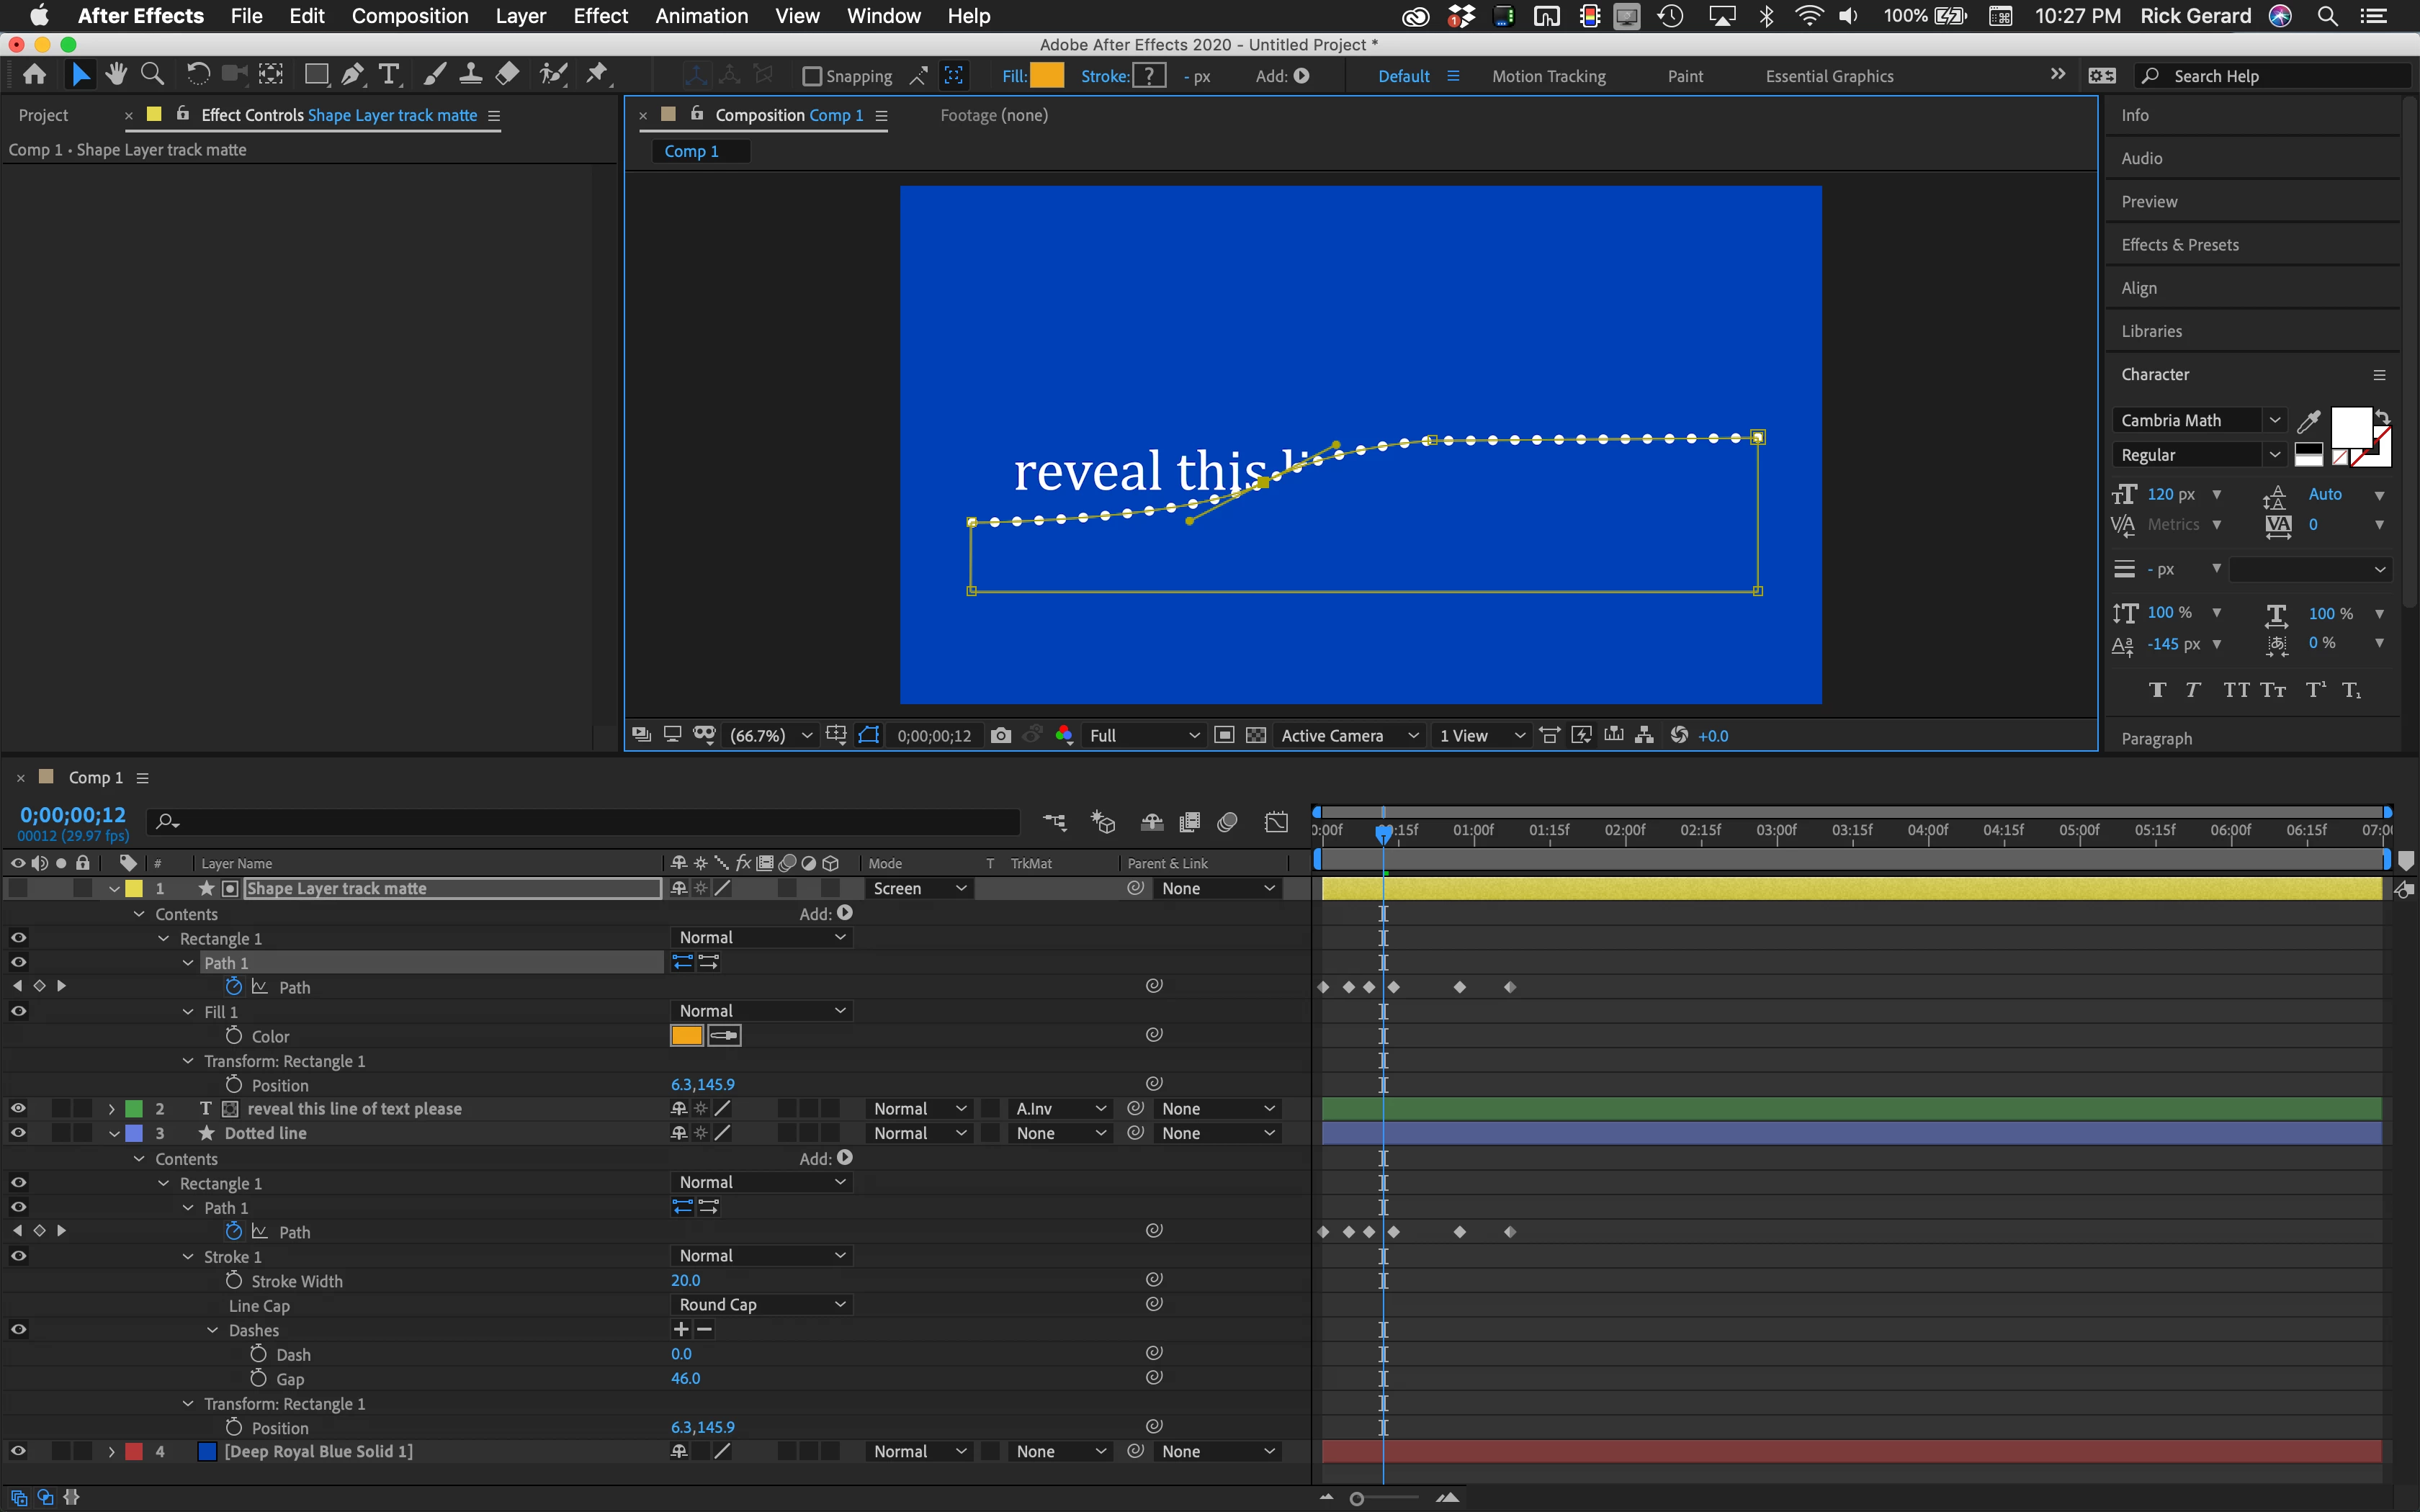This screenshot has width=2420, height=1512.
Task: Toggle the transparency grid in viewer
Action: (1256, 736)
